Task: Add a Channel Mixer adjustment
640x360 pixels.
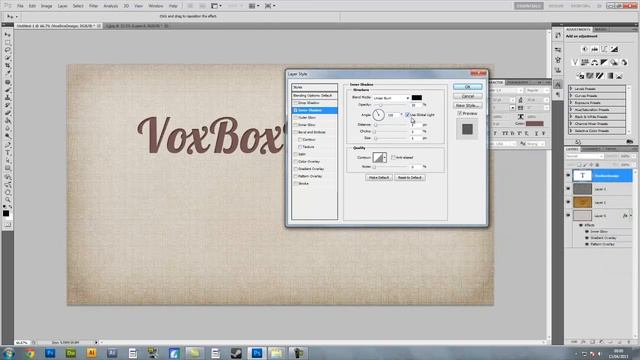Action: coord(624,62)
